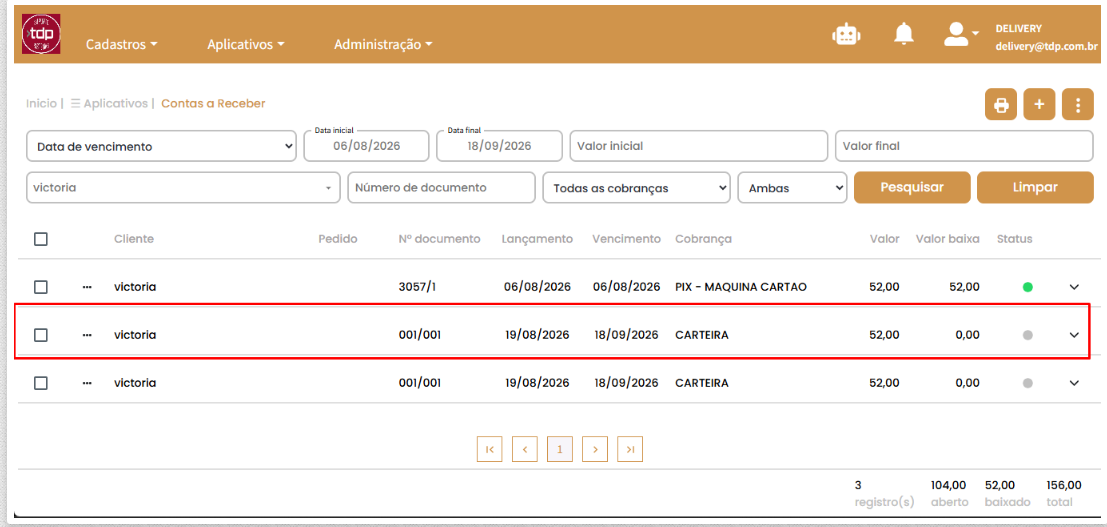The image size is (1107, 527).
Task: Select page 1 in pagination
Action: pos(560,449)
